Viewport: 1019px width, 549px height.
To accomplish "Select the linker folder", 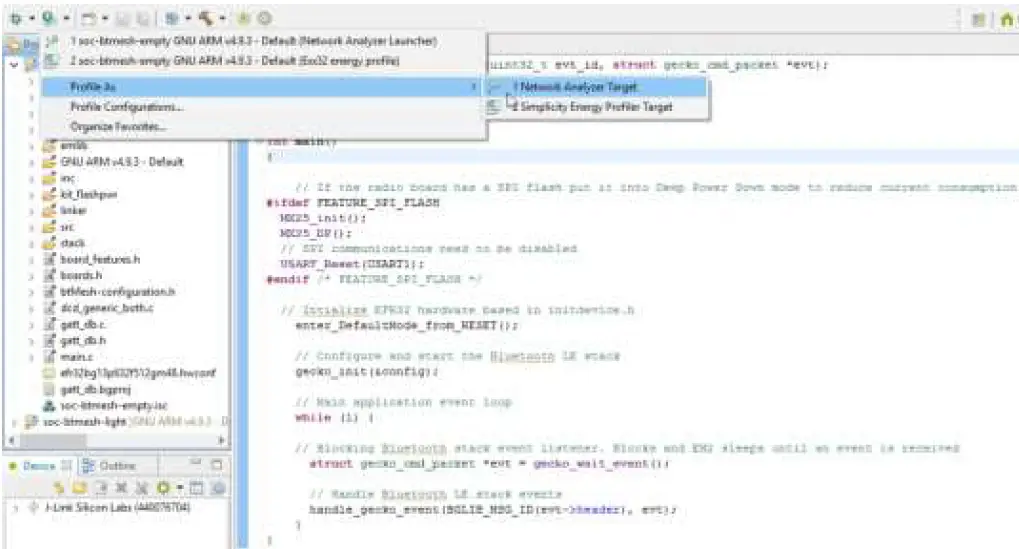I will (73, 211).
